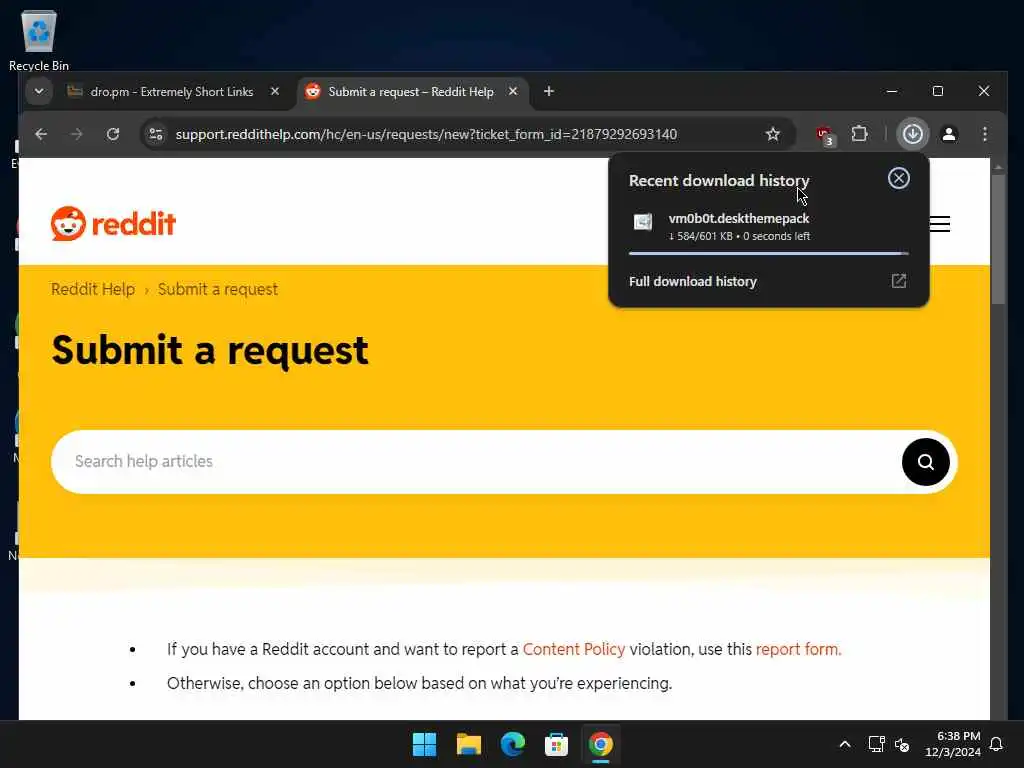This screenshot has width=1024, height=768.
Task: Click the muted volume tray icon
Action: click(902, 744)
